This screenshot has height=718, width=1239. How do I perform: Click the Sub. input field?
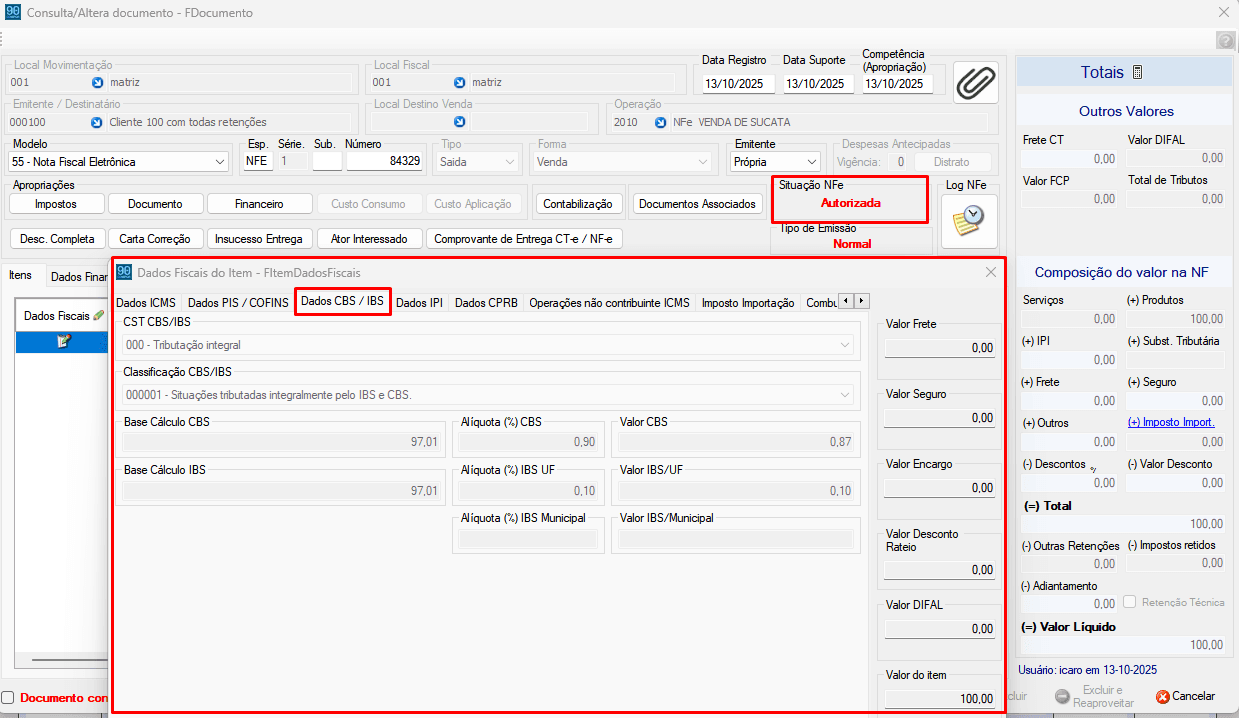click(x=327, y=161)
